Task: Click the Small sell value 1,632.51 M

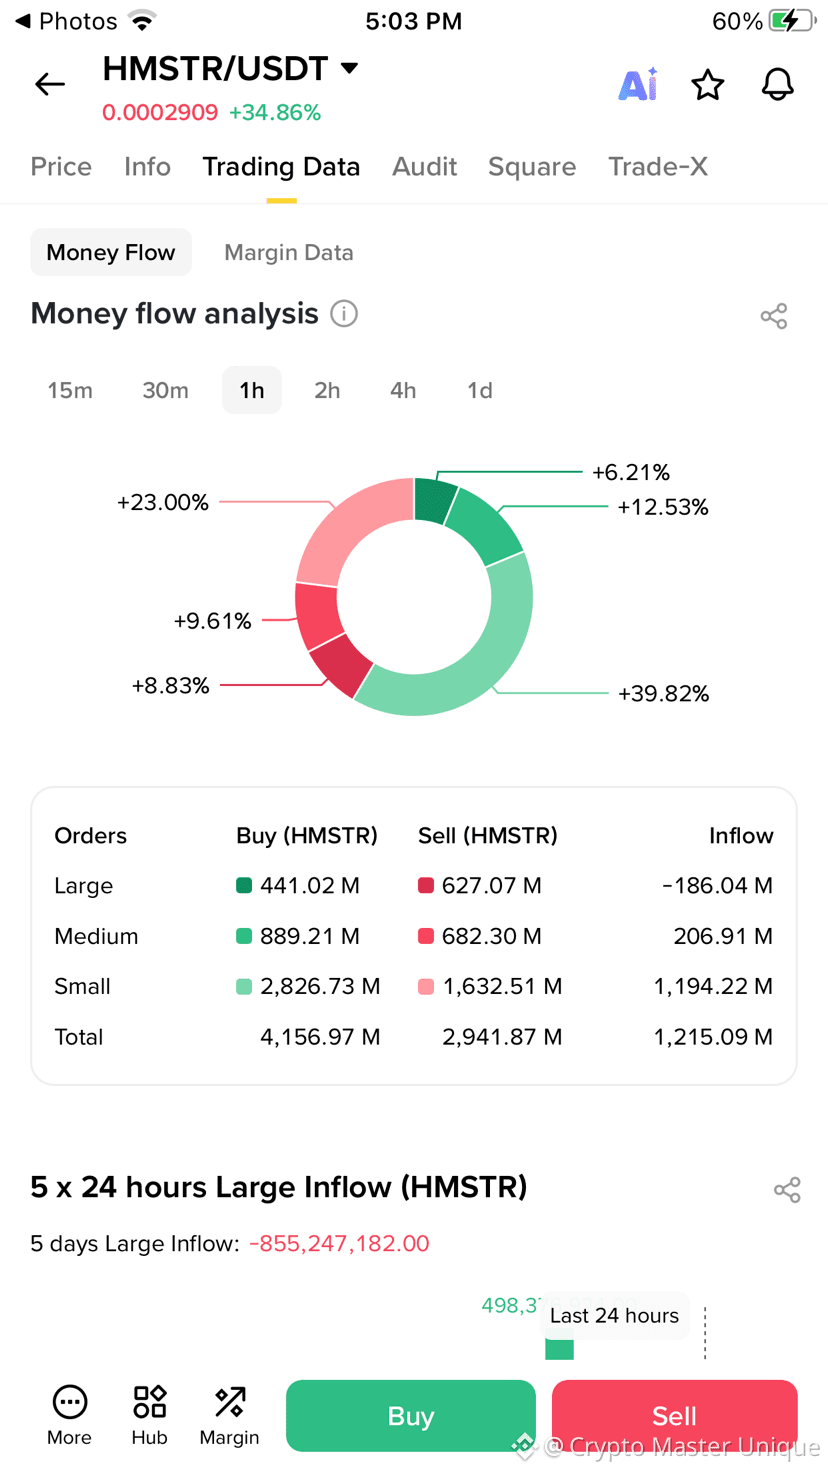Action: (502, 986)
